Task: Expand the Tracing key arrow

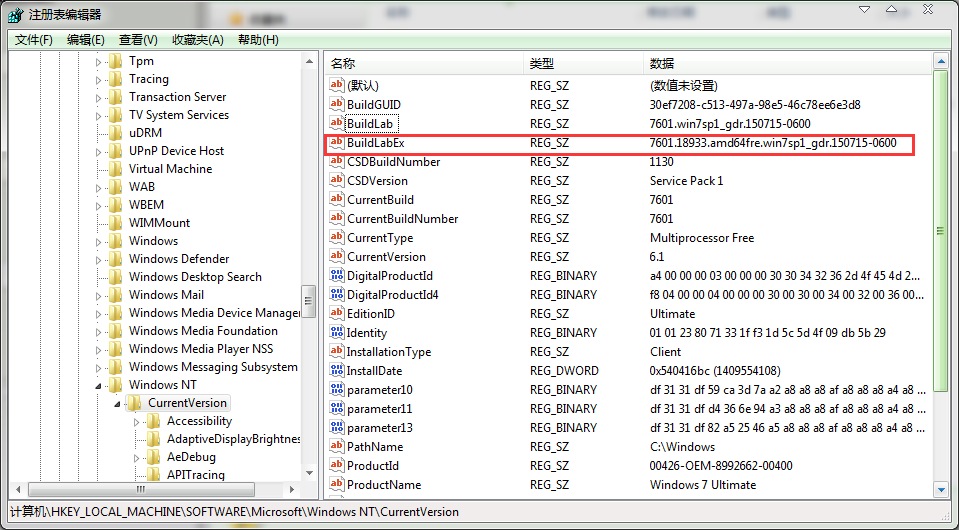Action: (99, 79)
